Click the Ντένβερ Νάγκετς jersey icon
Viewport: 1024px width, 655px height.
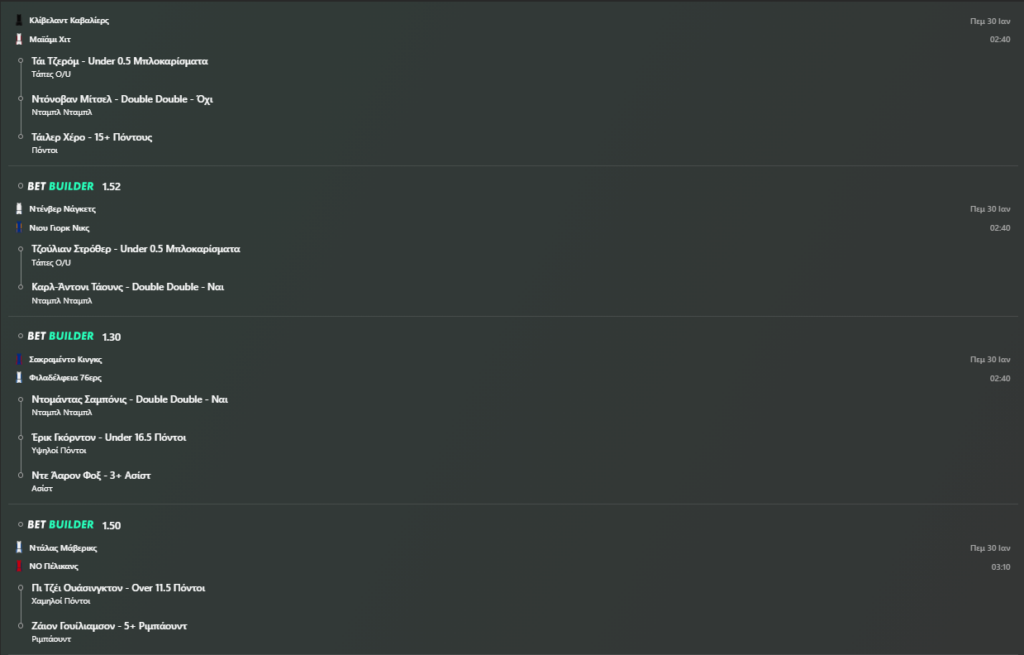[x=20, y=209]
